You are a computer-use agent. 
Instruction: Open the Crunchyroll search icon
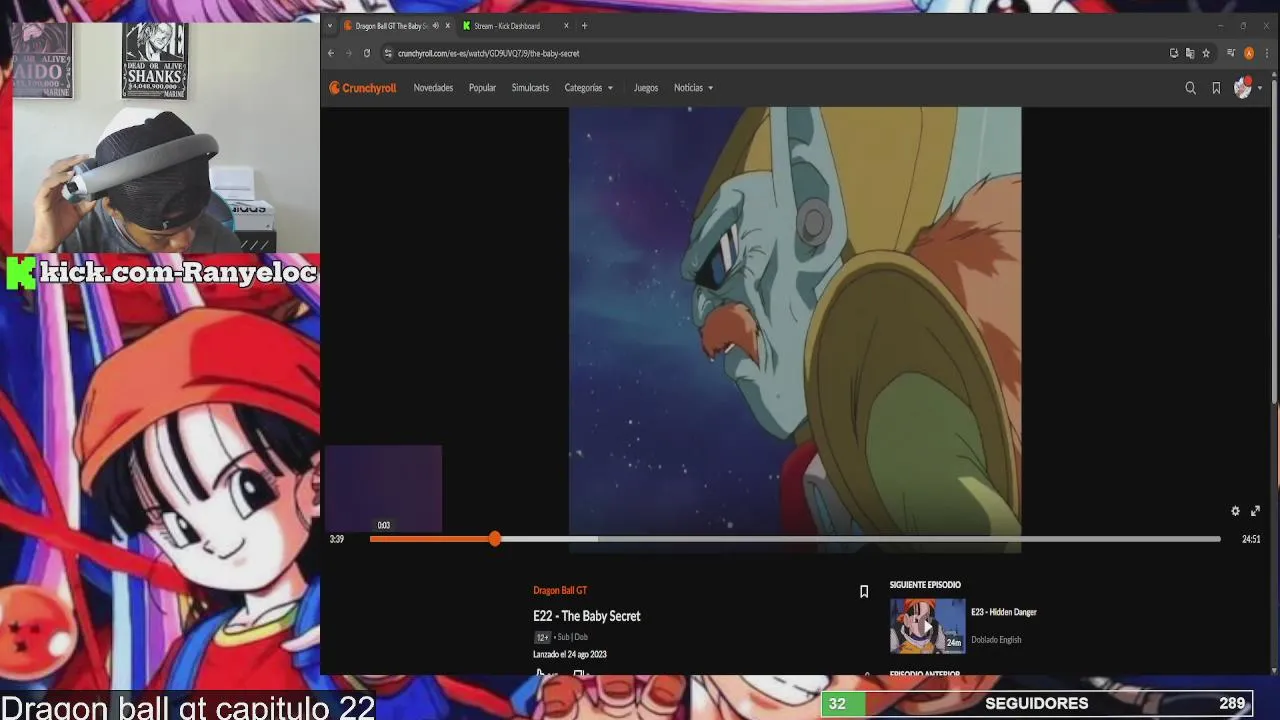pos(1190,88)
